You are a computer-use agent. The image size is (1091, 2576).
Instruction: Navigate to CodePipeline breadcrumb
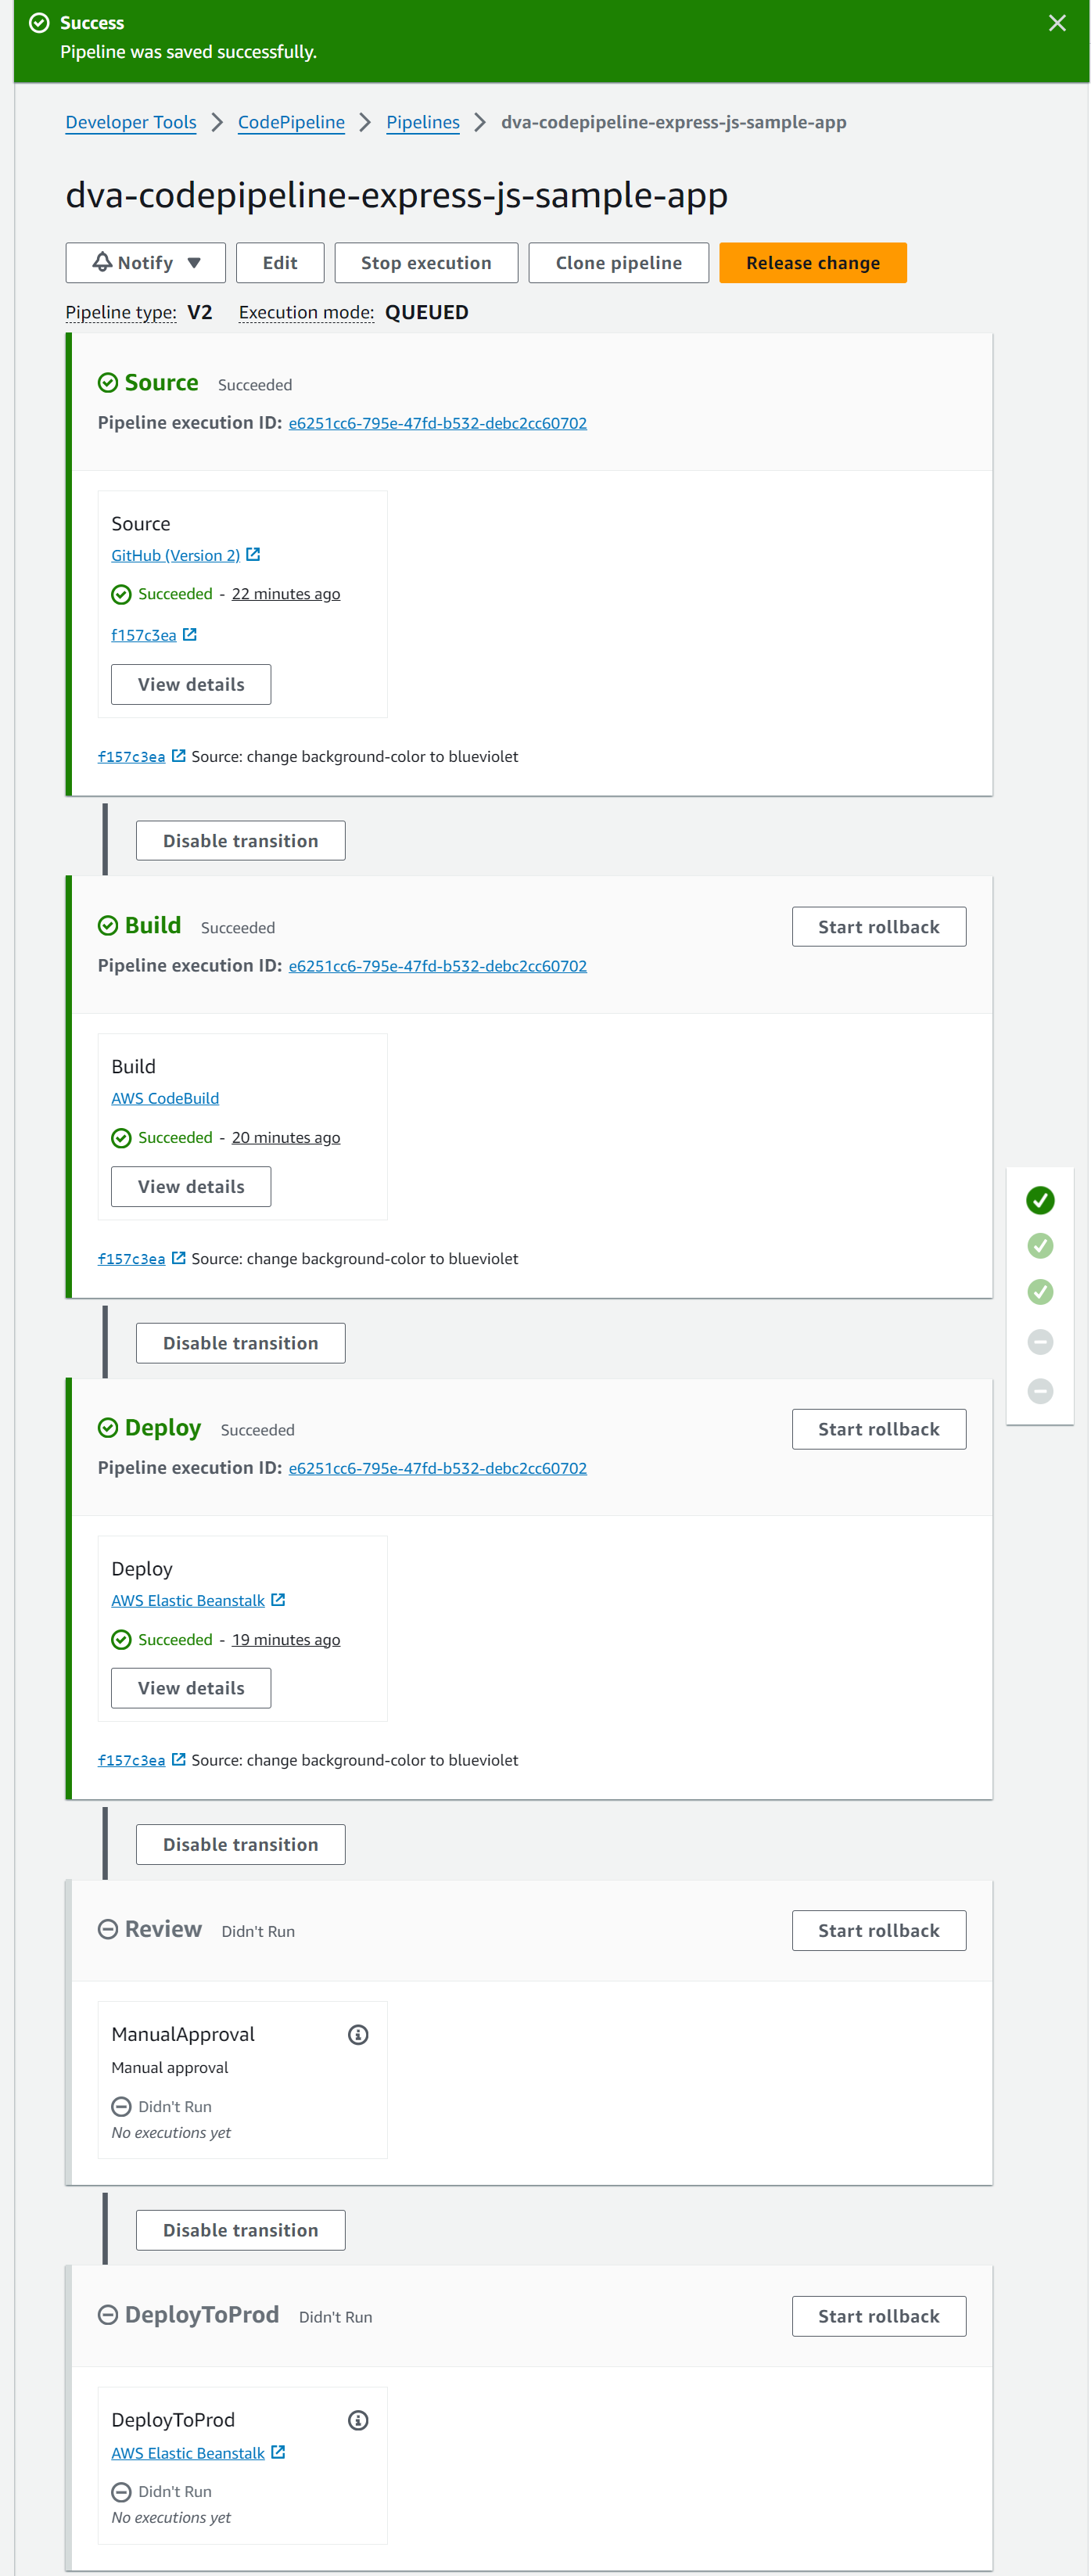(x=291, y=122)
